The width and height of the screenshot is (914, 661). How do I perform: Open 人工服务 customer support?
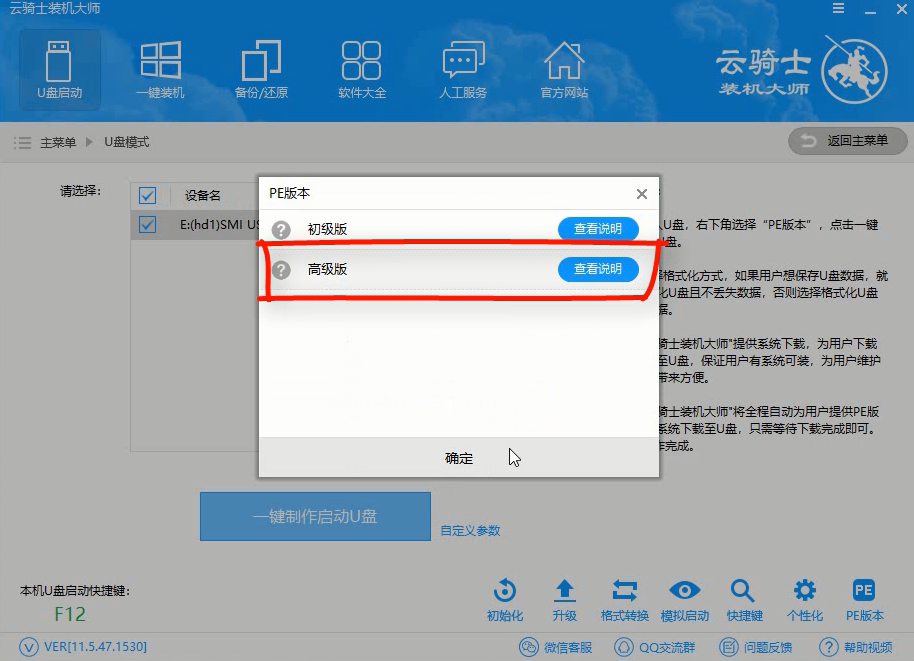pos(462,68)
